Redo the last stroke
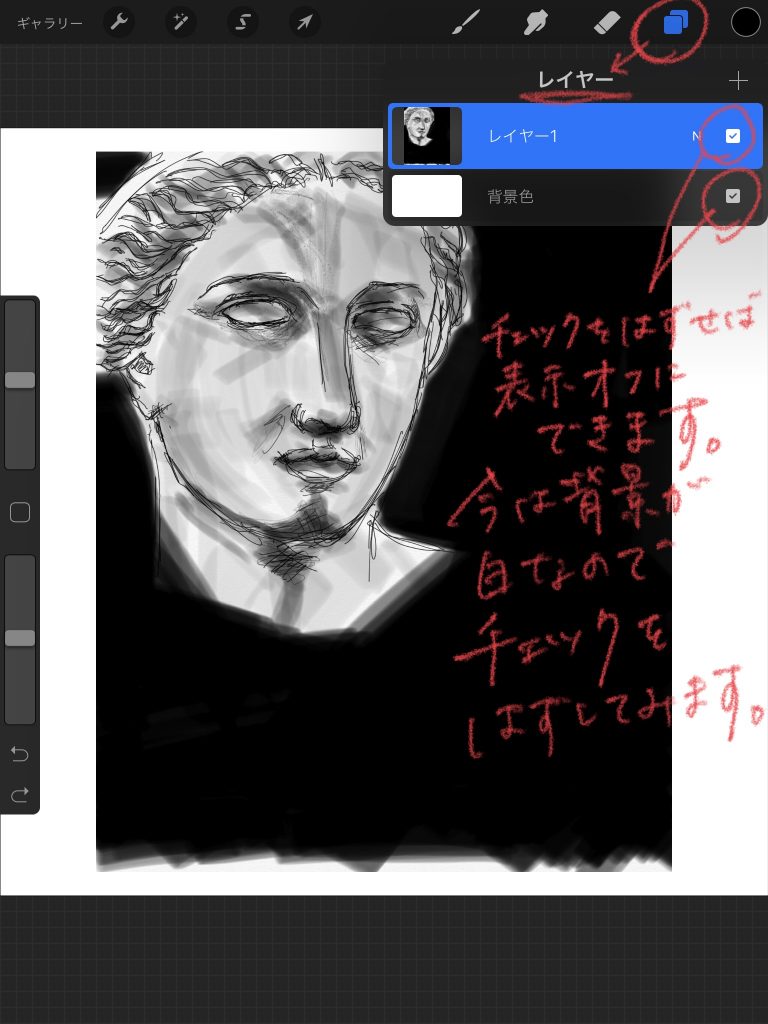Viewport: 768px width, 1024px height. click(20, 795)
